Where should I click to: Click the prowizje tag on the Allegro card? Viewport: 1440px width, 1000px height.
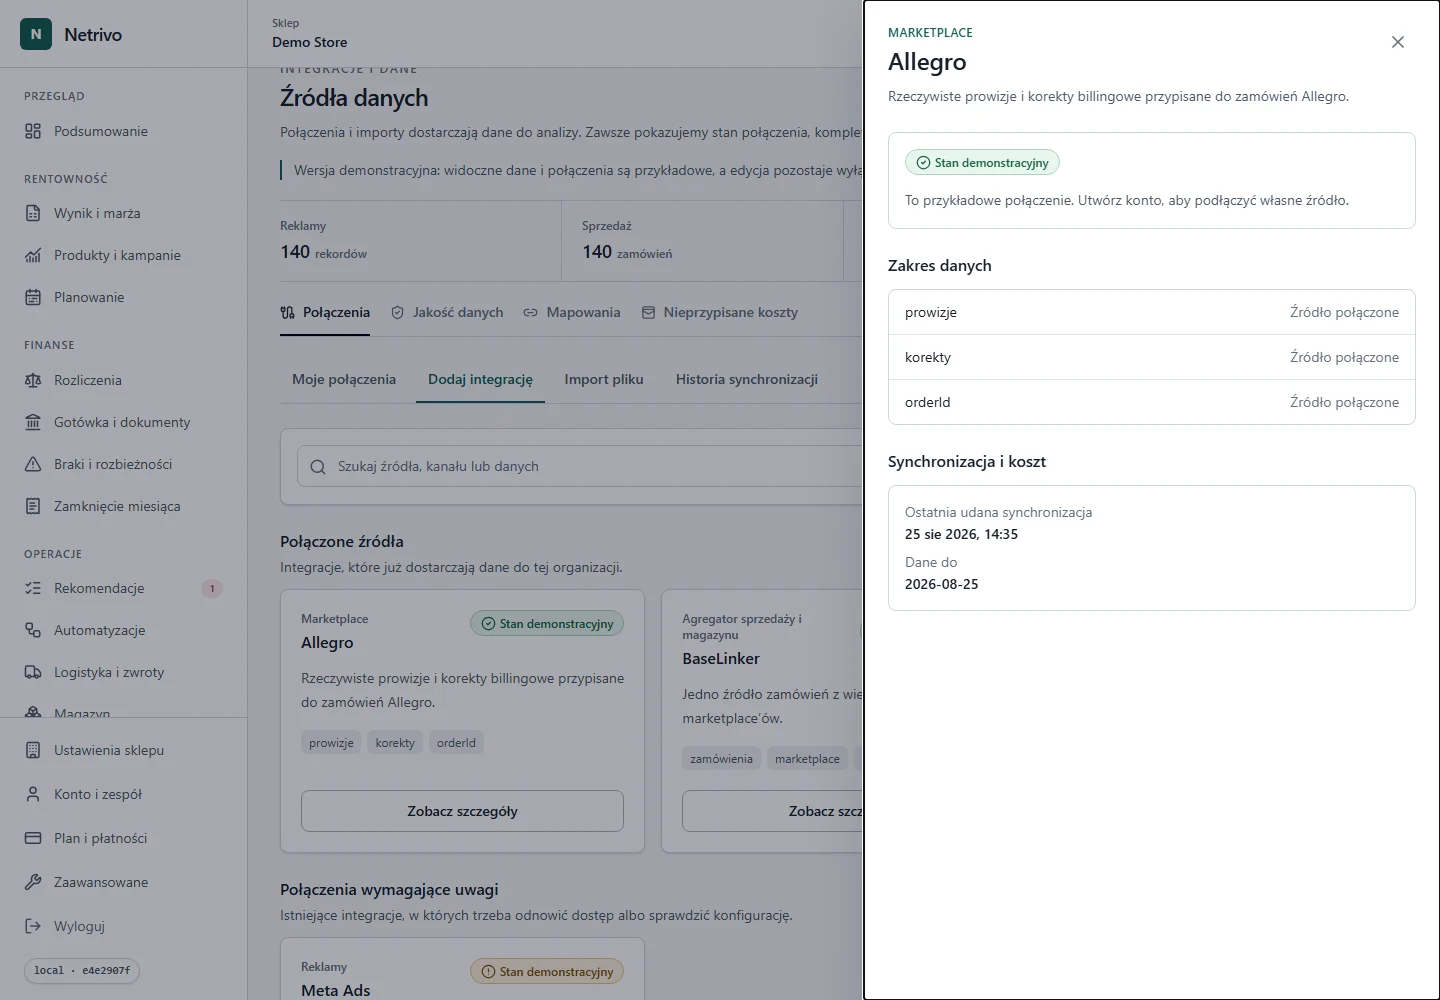(x=331, y=743)
